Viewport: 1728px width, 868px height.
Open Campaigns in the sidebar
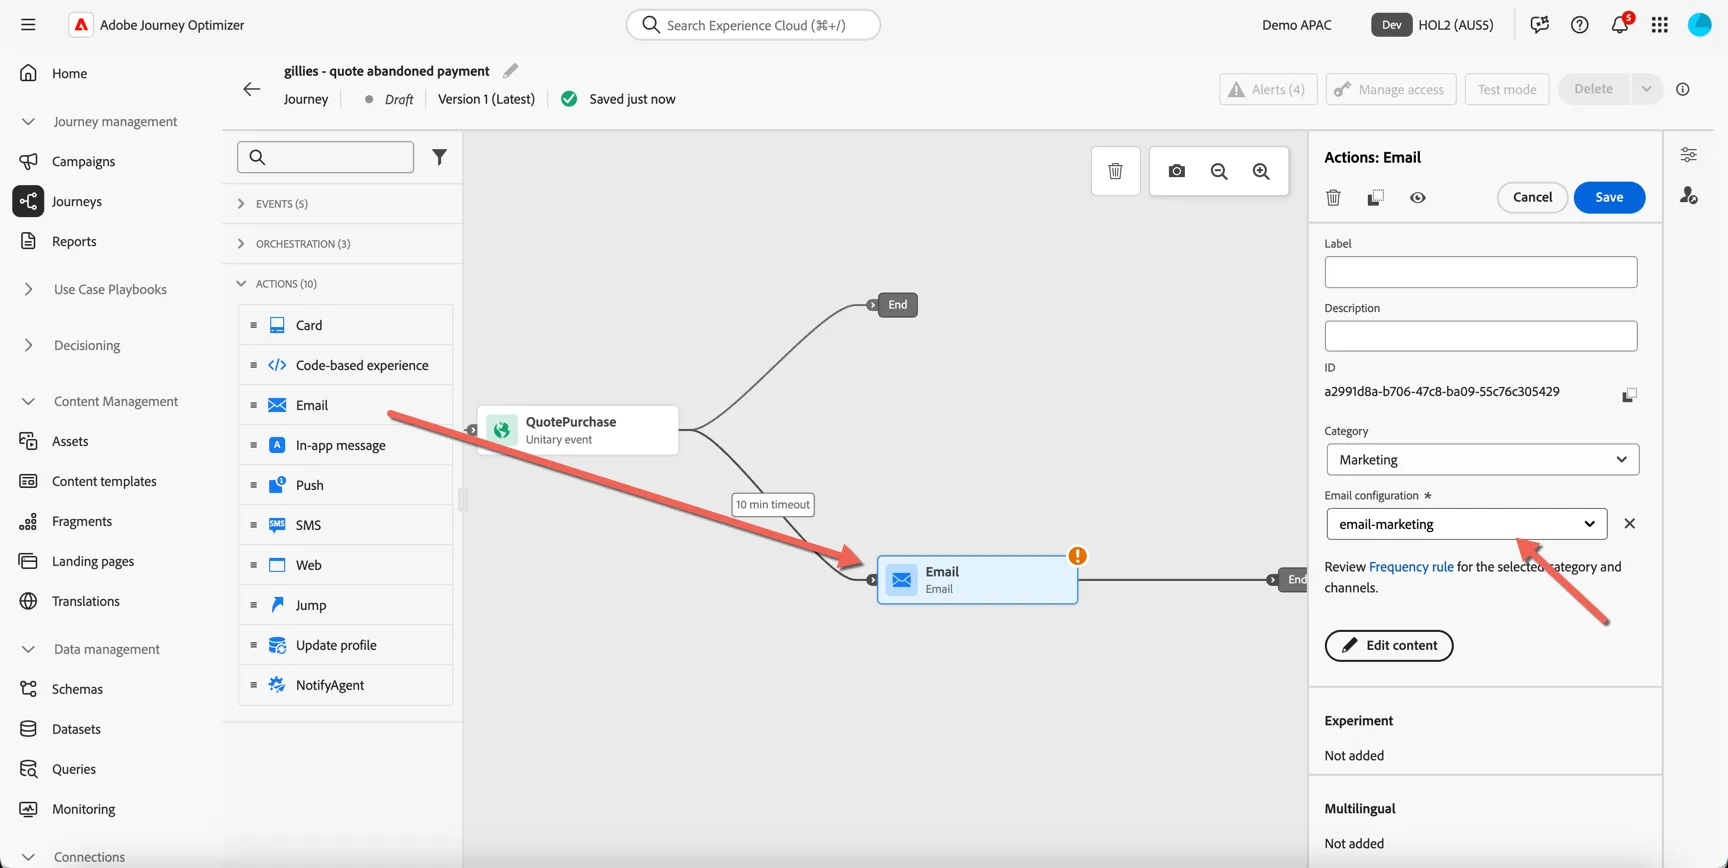[83, 161]
